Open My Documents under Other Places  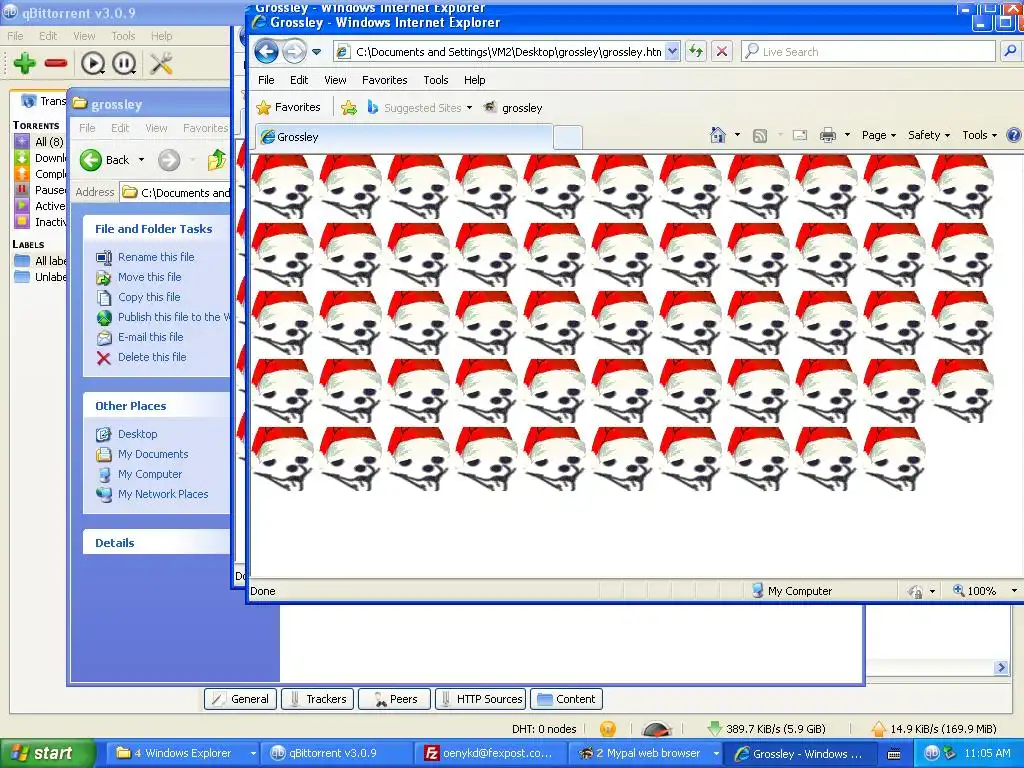[153, 454]
